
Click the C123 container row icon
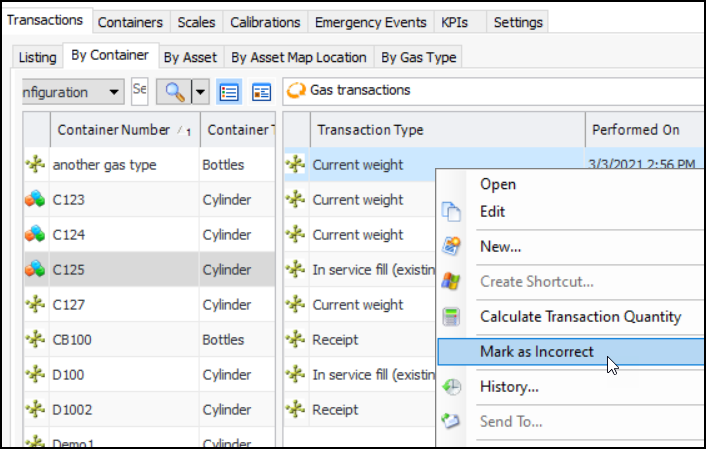[37, 200]
